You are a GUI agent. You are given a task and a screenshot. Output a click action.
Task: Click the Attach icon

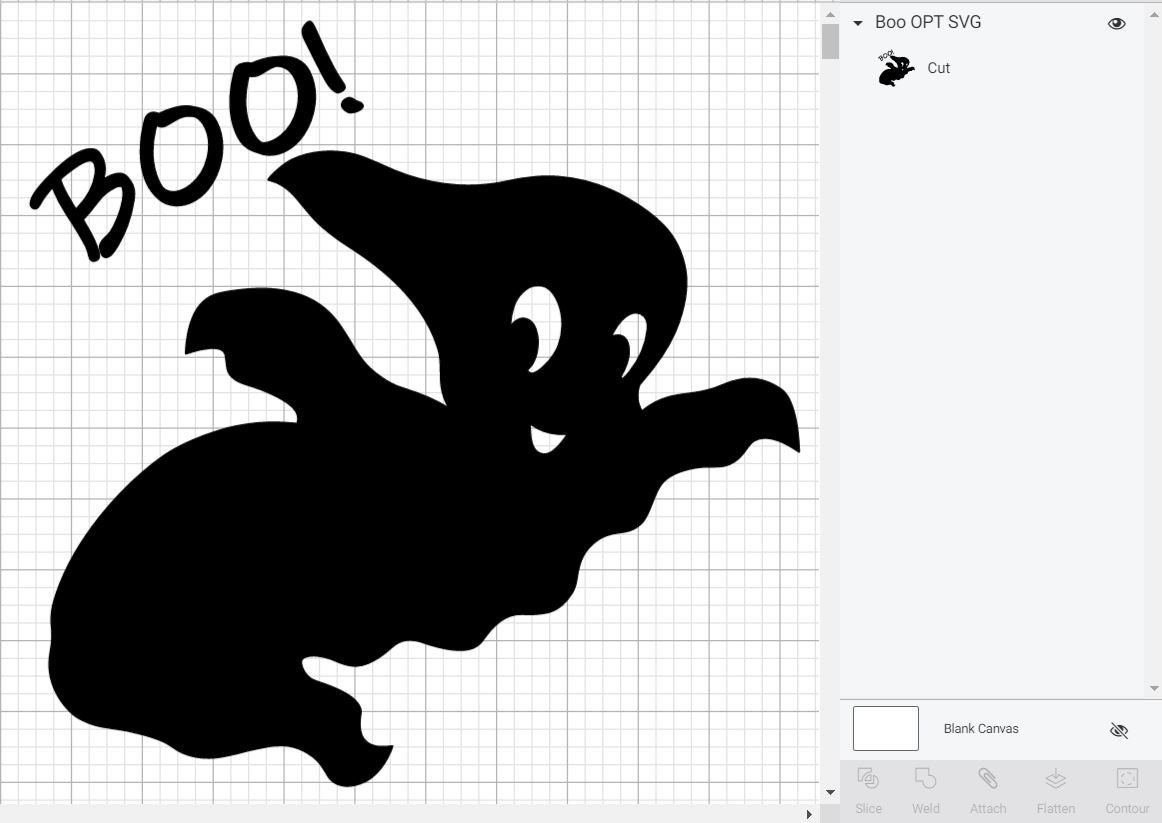tap(988, 778)
